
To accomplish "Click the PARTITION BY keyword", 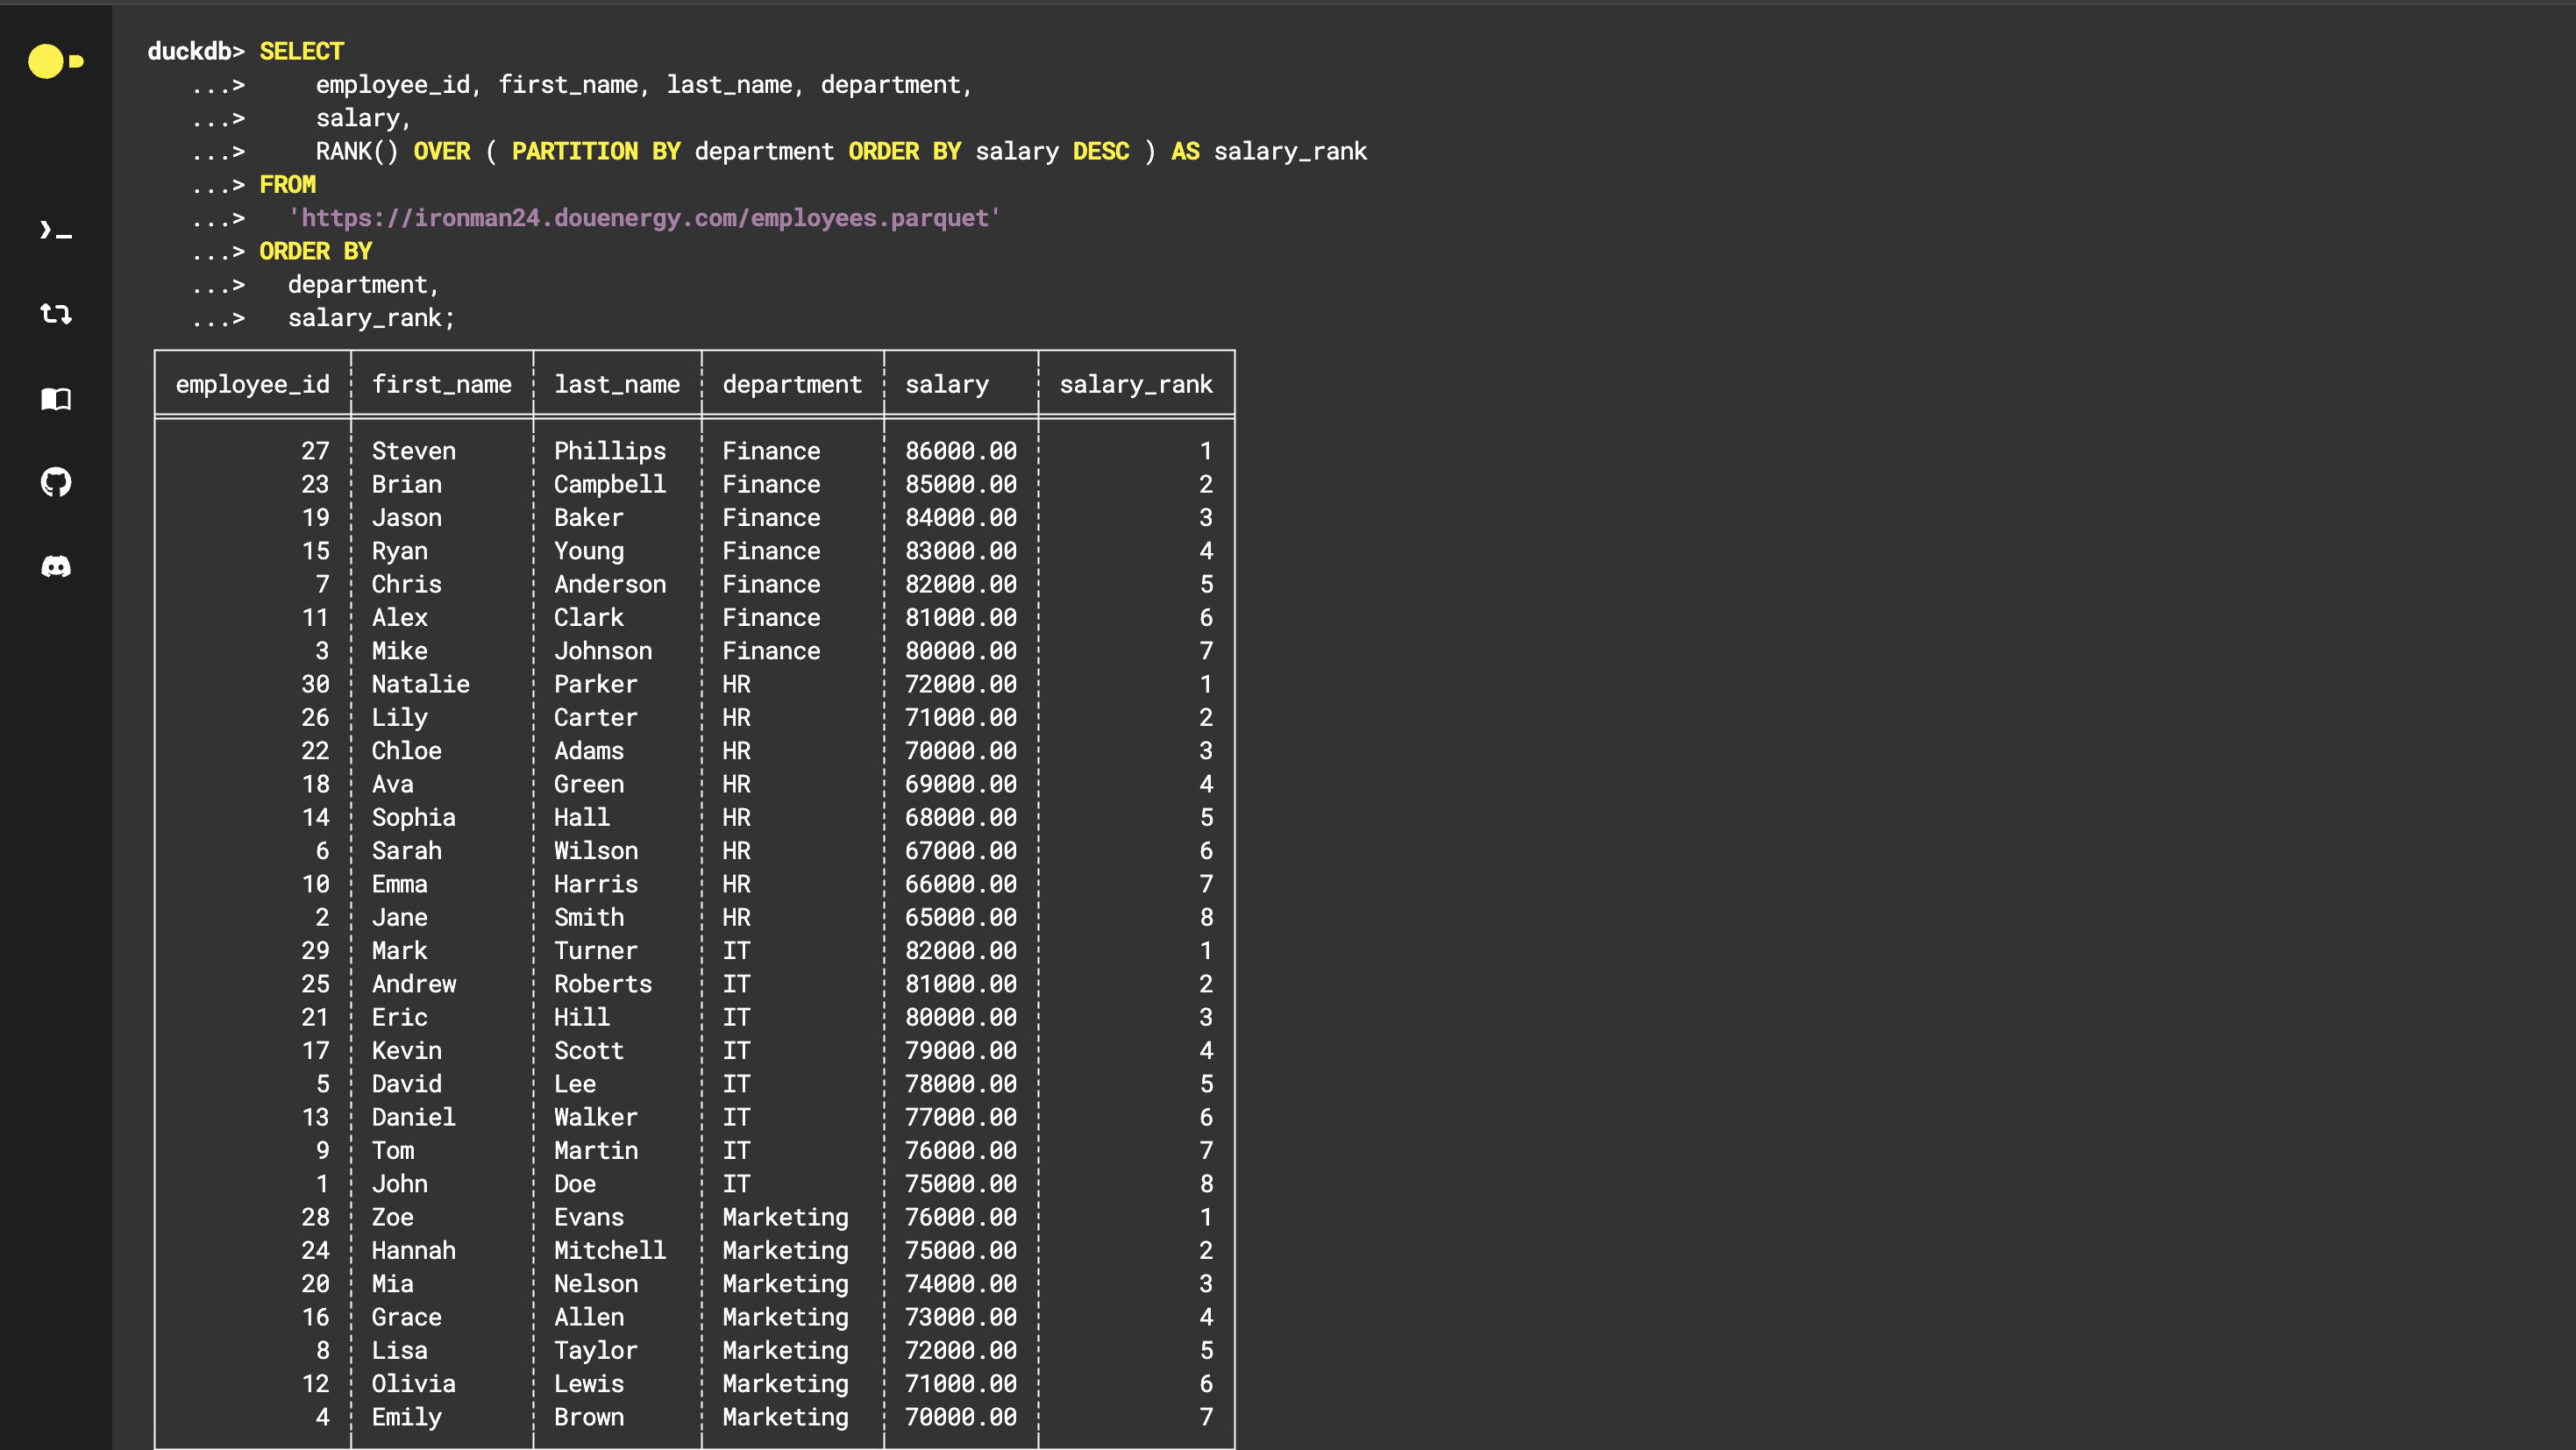I will tap(596, 151).
